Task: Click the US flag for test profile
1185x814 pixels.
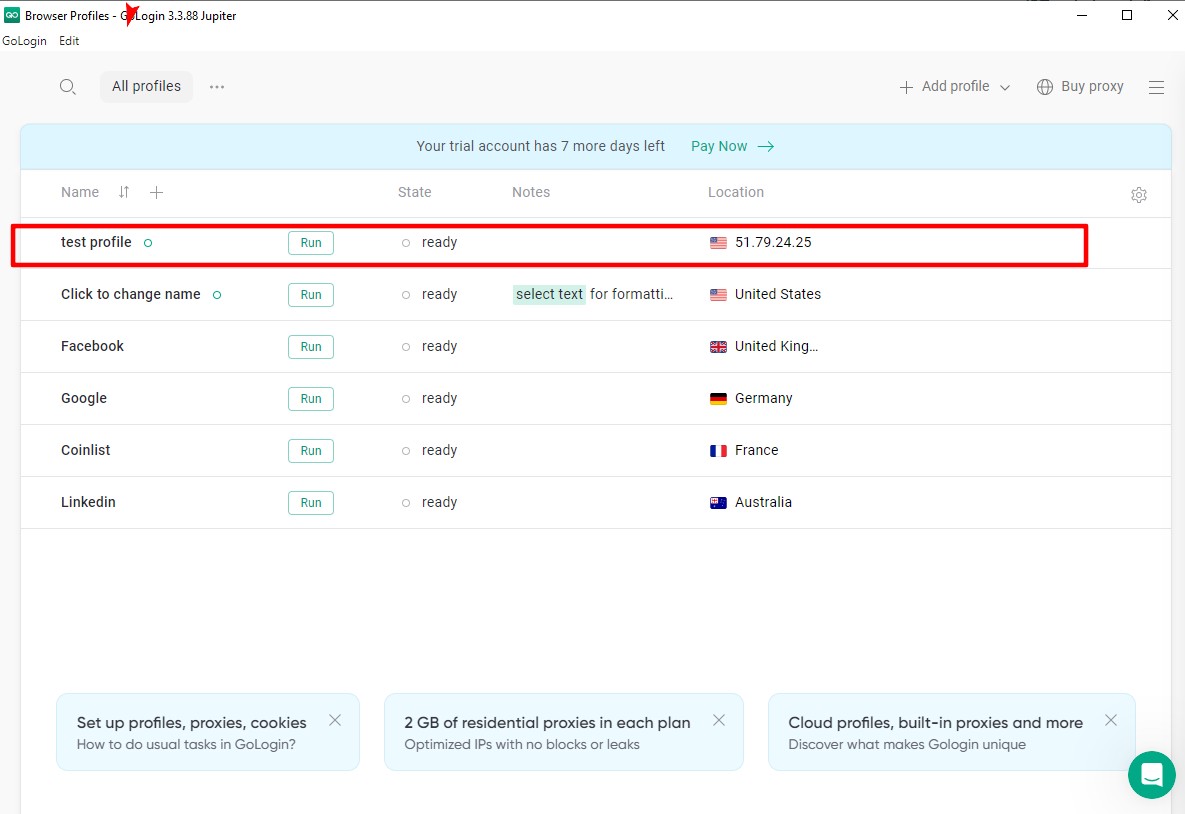Action: tap(718, 243)
